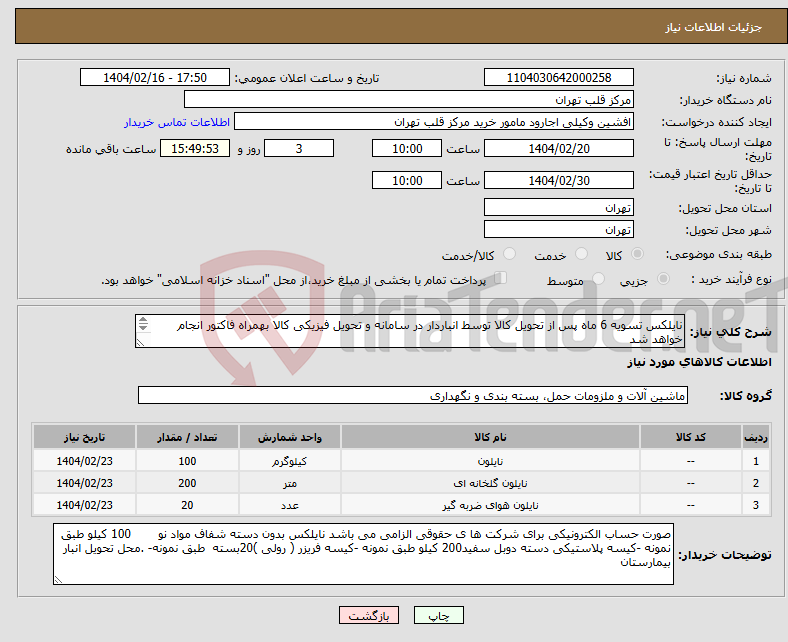The width and height of the screenshot is (788, 642).
Task: Click the resize grip of شرح کلی نیاز
Action: coord(140,343)
